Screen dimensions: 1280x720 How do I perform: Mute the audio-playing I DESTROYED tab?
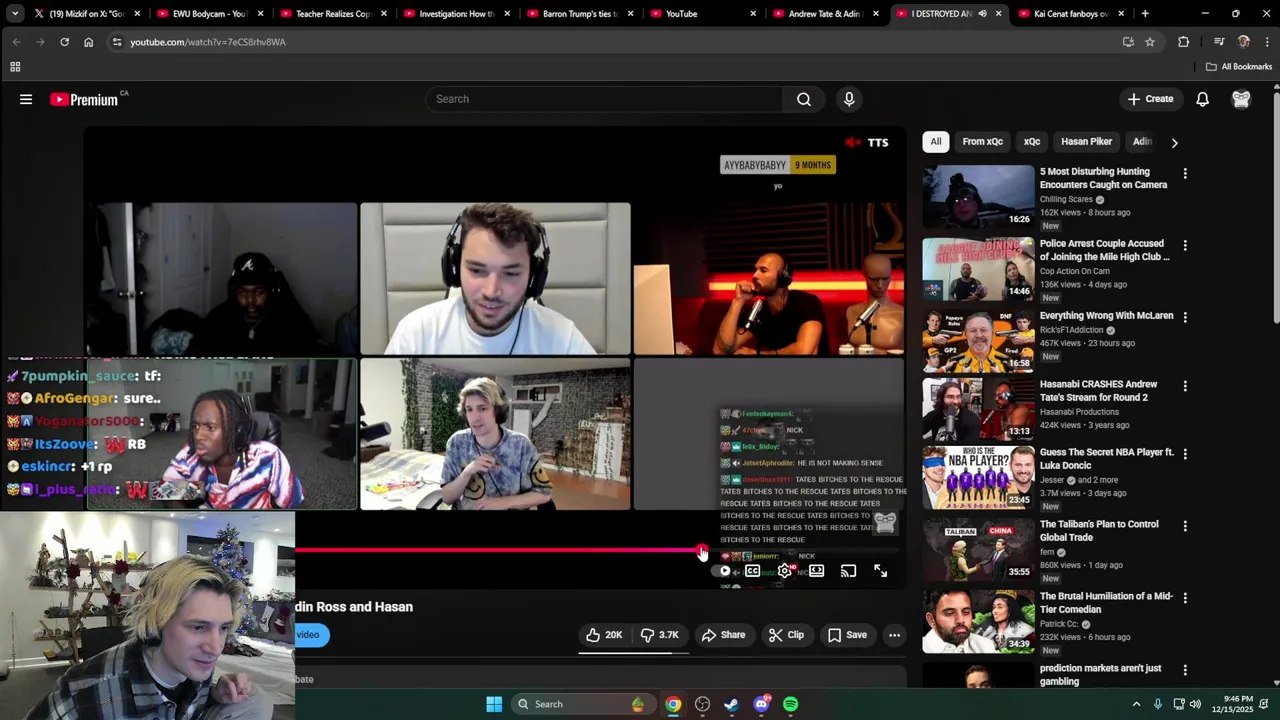coord(982,14)
